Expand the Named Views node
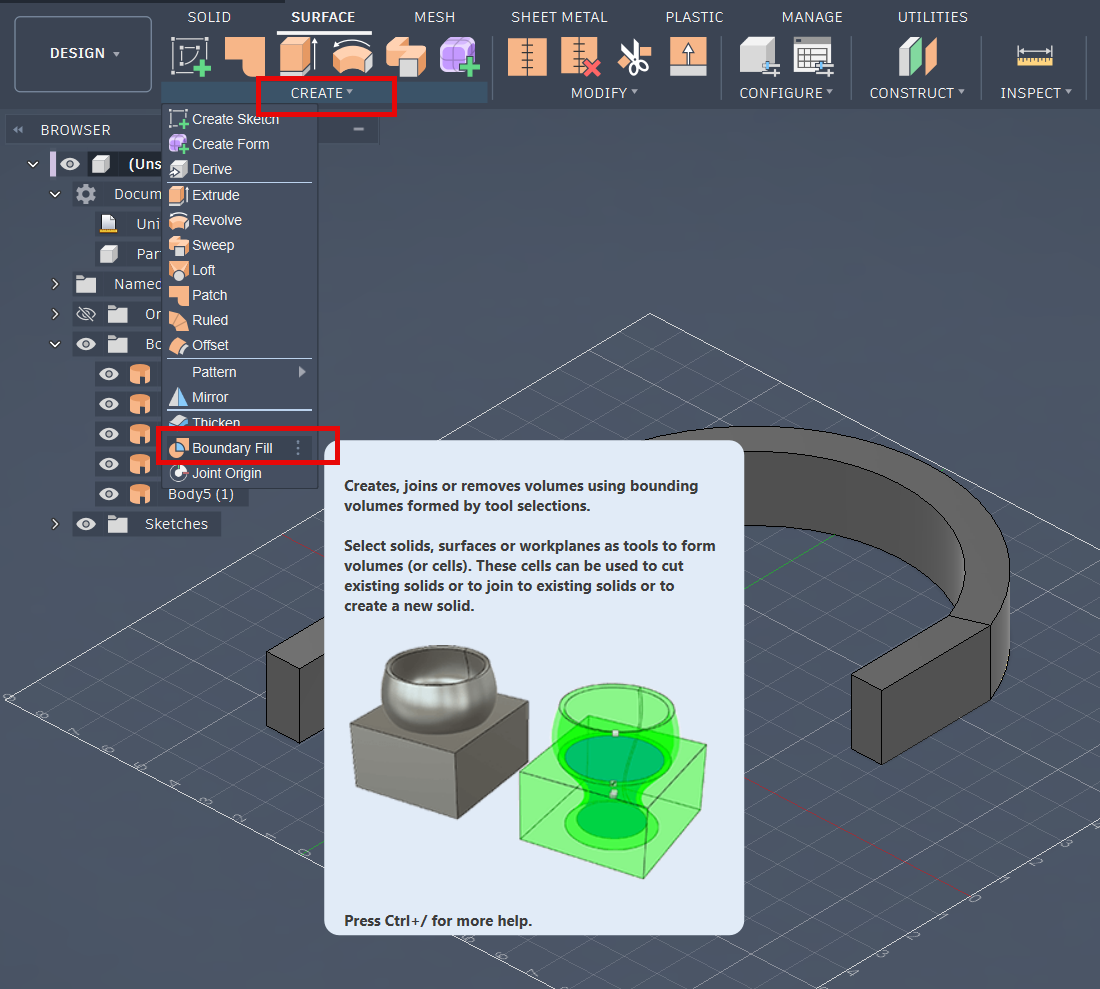 coord(55,284)
